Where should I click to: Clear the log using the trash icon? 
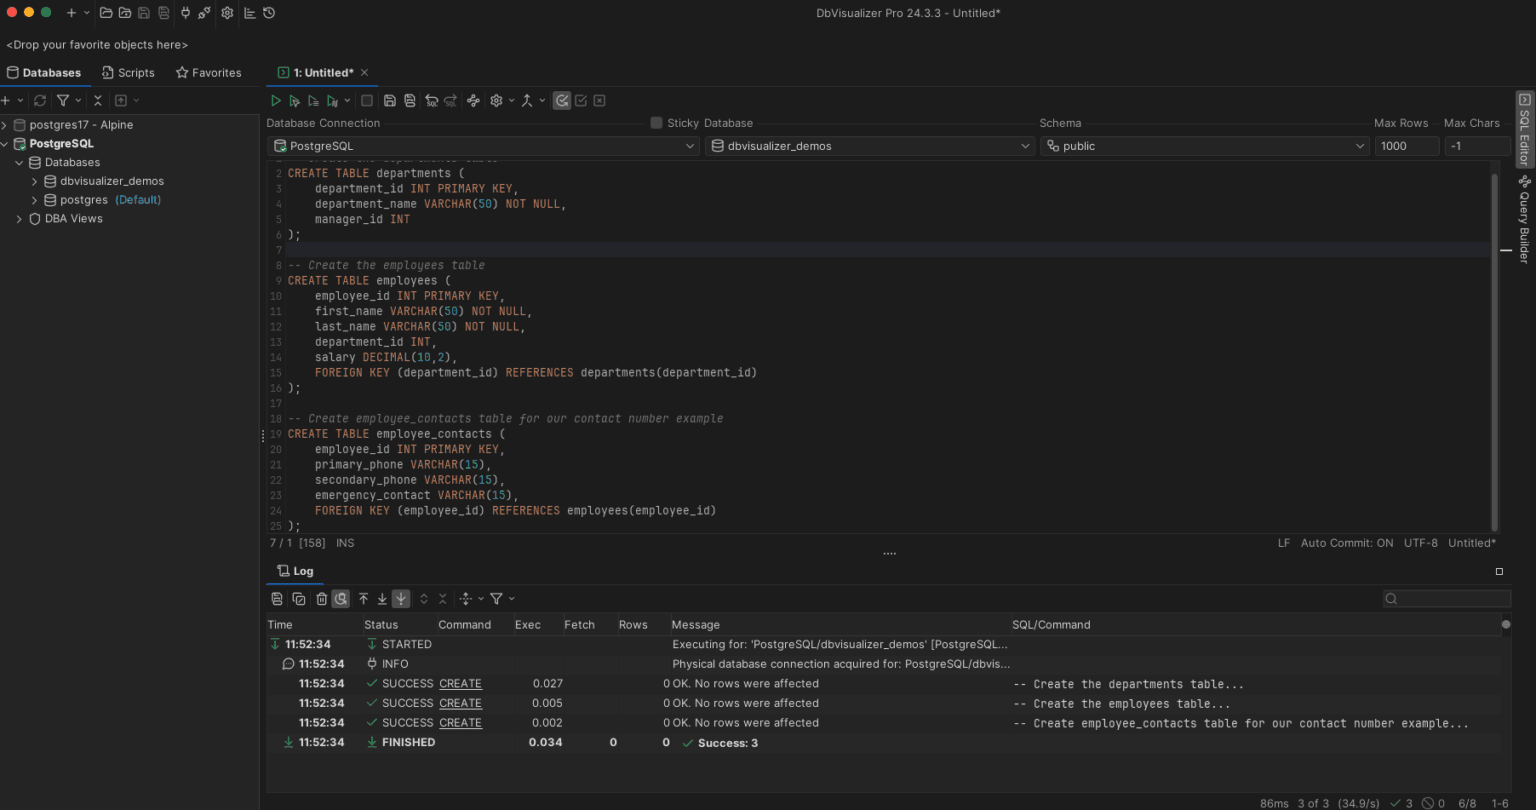[x=320, y=598]
